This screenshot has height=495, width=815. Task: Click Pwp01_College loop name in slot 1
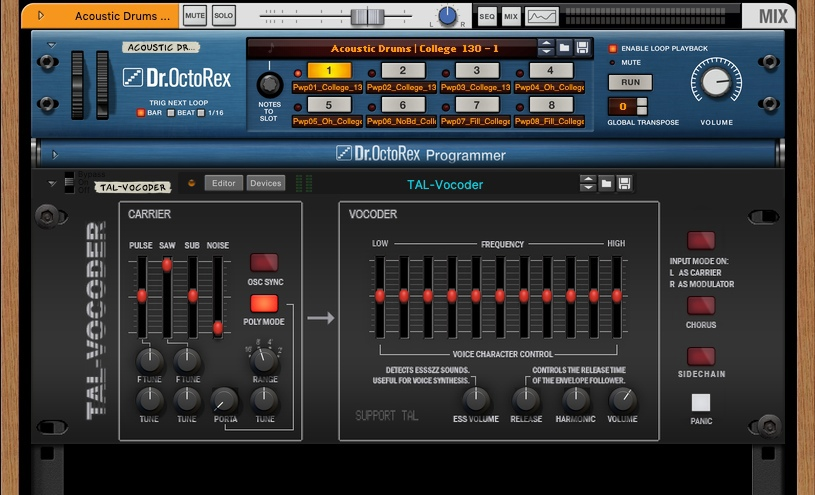click(x=327, y=87)
